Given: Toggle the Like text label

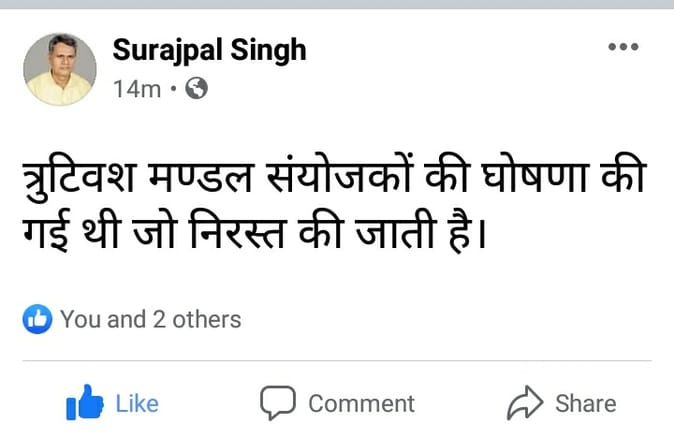Looking at the screenshot, I should [x=137, y=403].
